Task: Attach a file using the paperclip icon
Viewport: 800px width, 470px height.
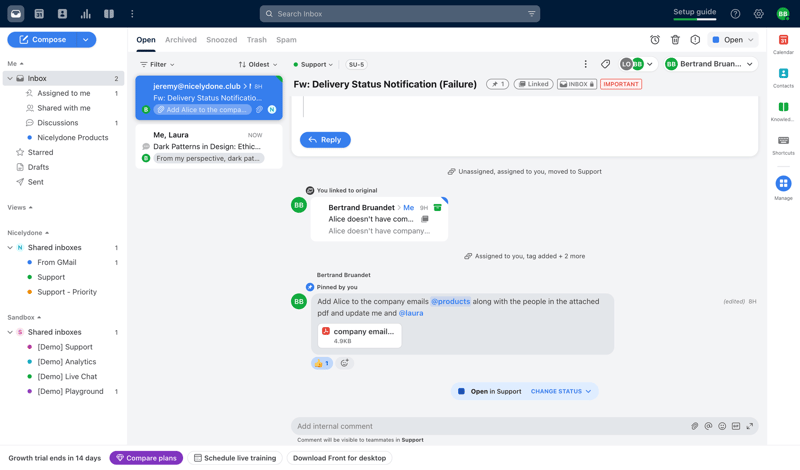Action: point(695,426)
